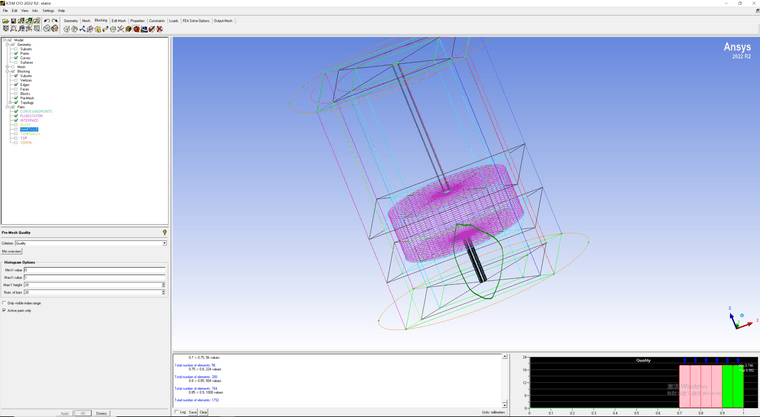The width and height of the screenshot is (760, 417).
Task: Click the Max X value input field
Action: coord(95,277)
